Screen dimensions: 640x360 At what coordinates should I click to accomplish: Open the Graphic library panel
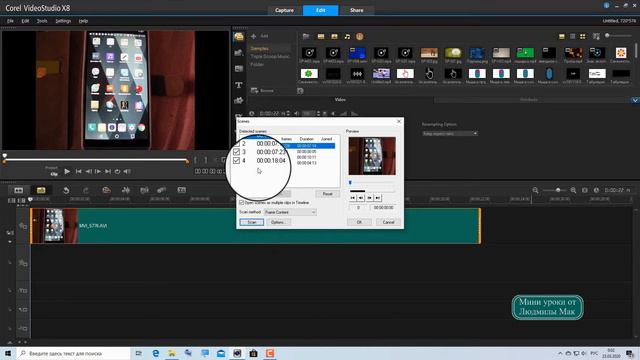point(239,100)
